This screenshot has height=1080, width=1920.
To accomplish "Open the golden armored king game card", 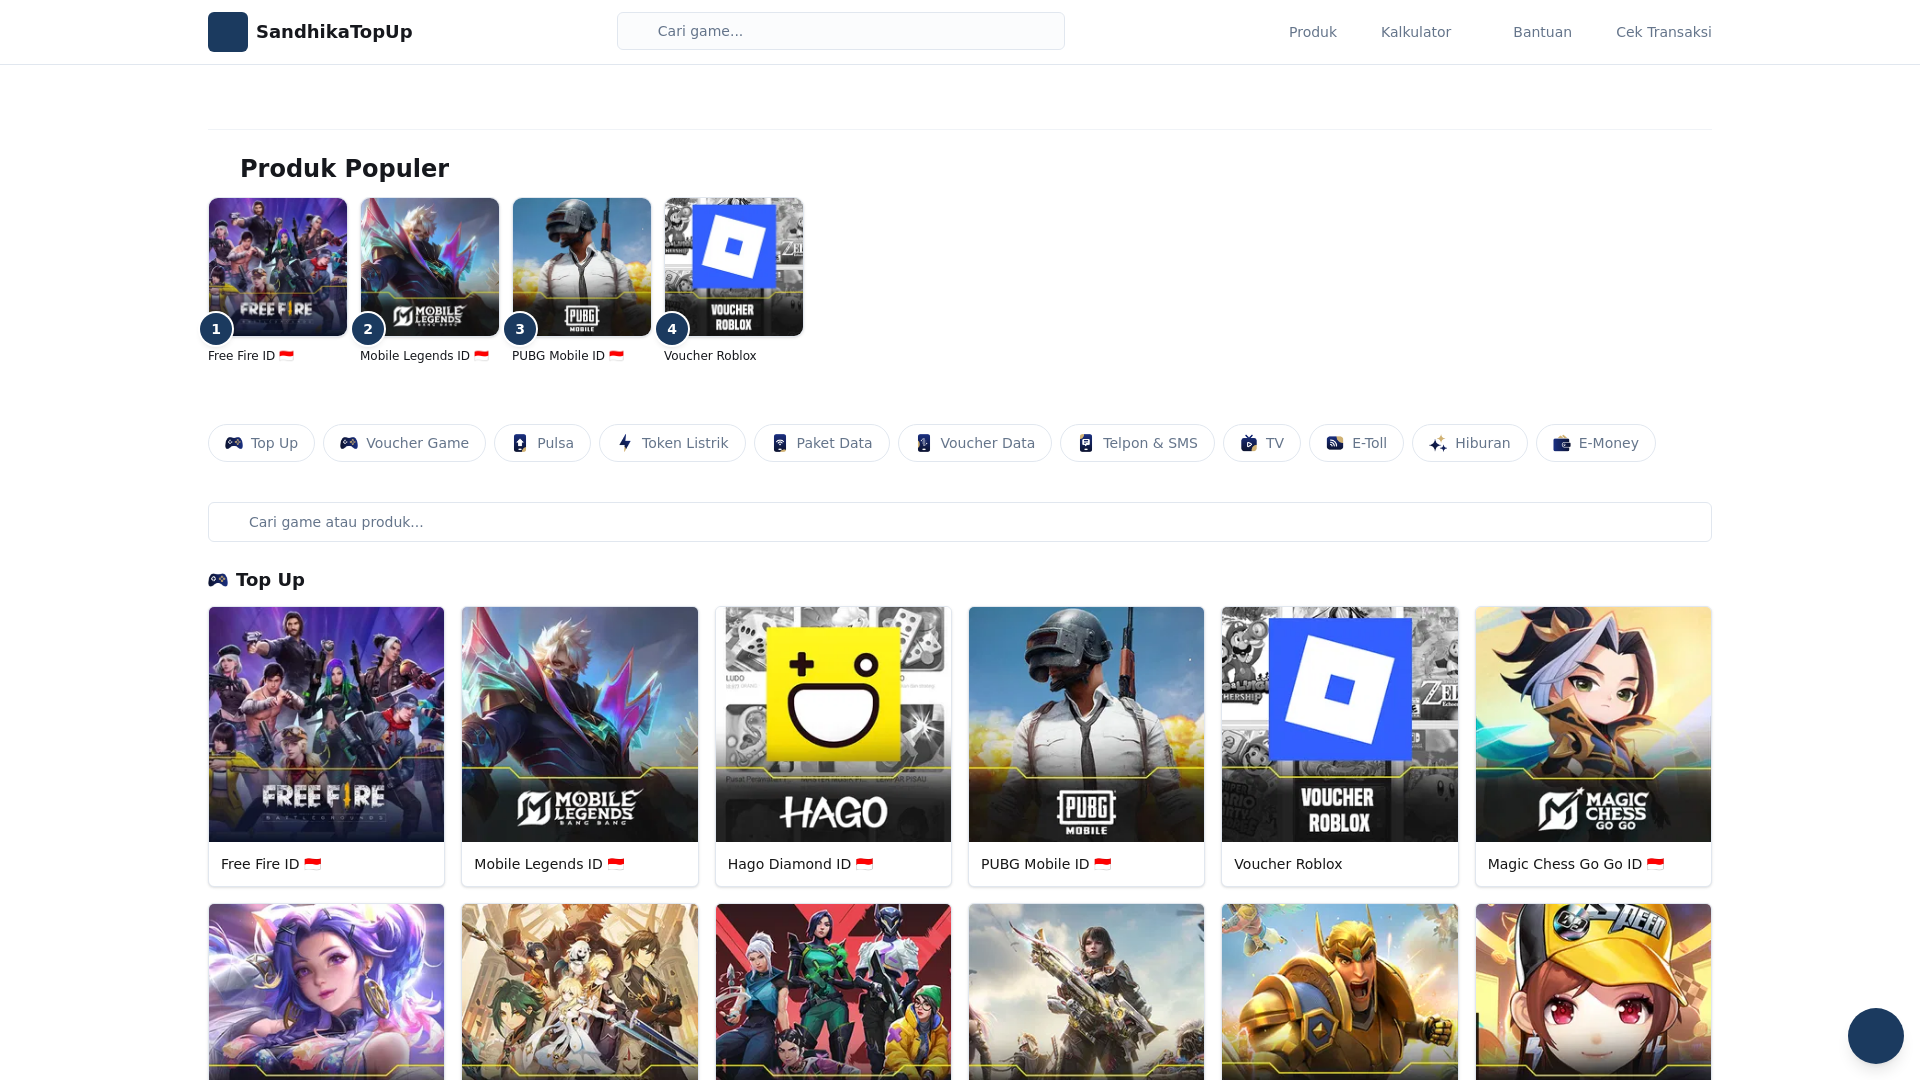I will pos(1340,992).
